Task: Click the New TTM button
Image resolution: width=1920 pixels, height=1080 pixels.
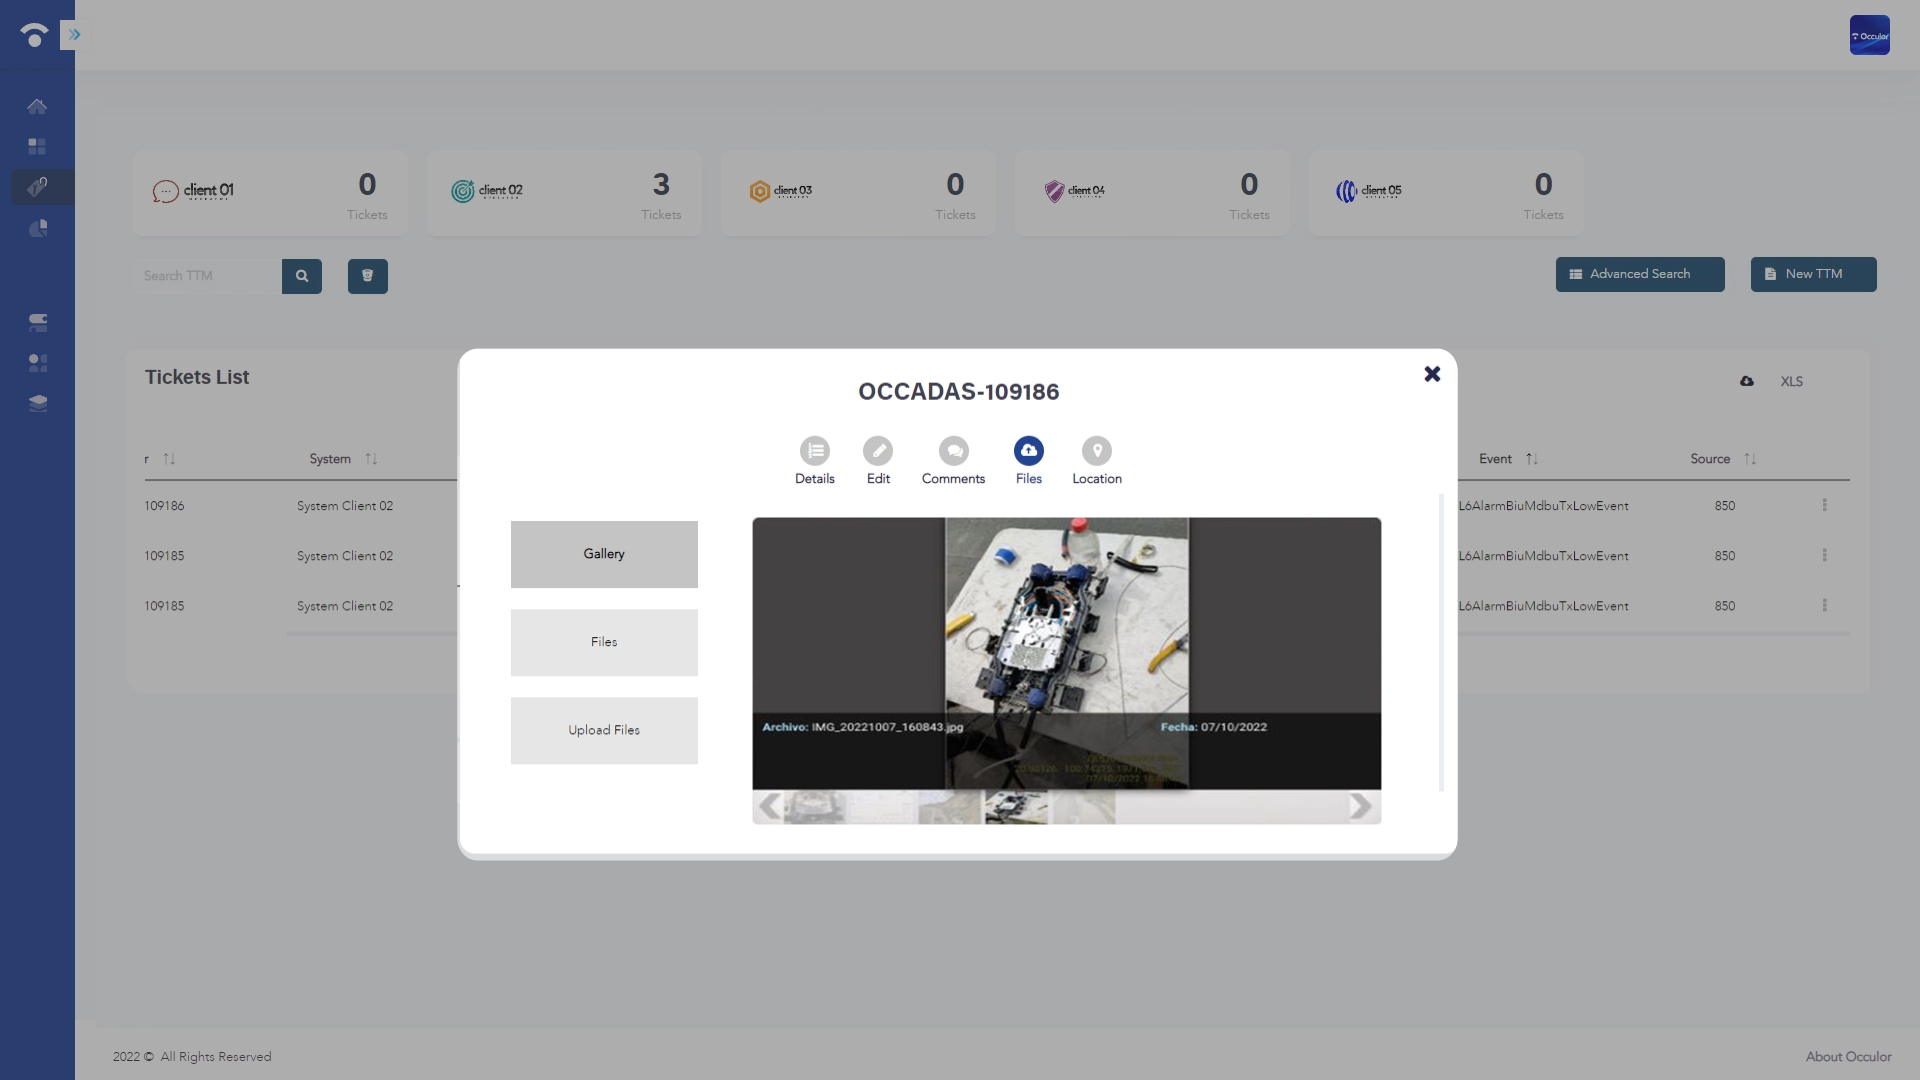Action: [x=1813, y=274]
